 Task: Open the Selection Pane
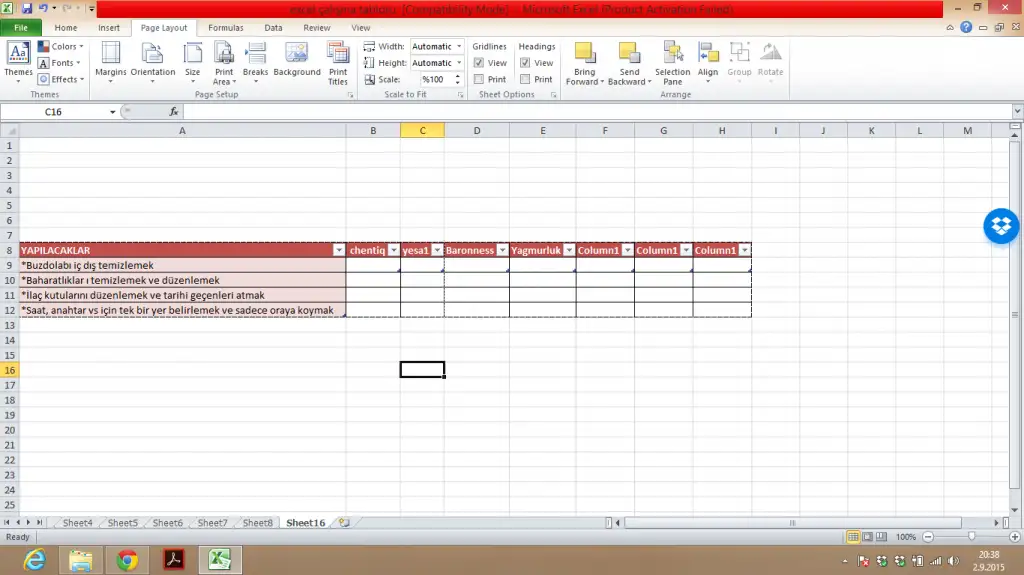(672, 62)
